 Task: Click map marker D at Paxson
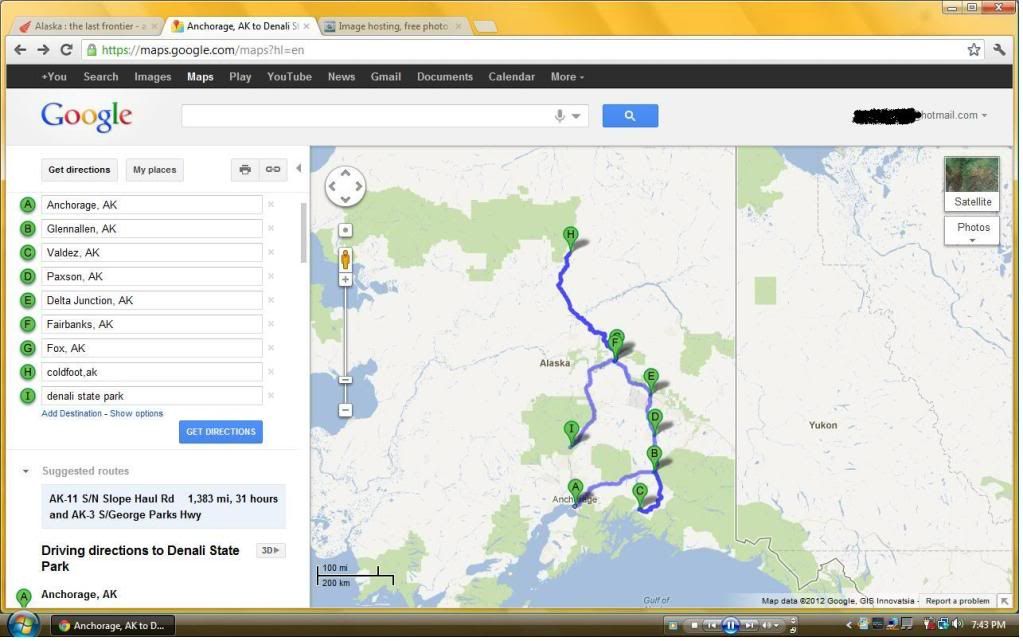click(x=654, y=420)
